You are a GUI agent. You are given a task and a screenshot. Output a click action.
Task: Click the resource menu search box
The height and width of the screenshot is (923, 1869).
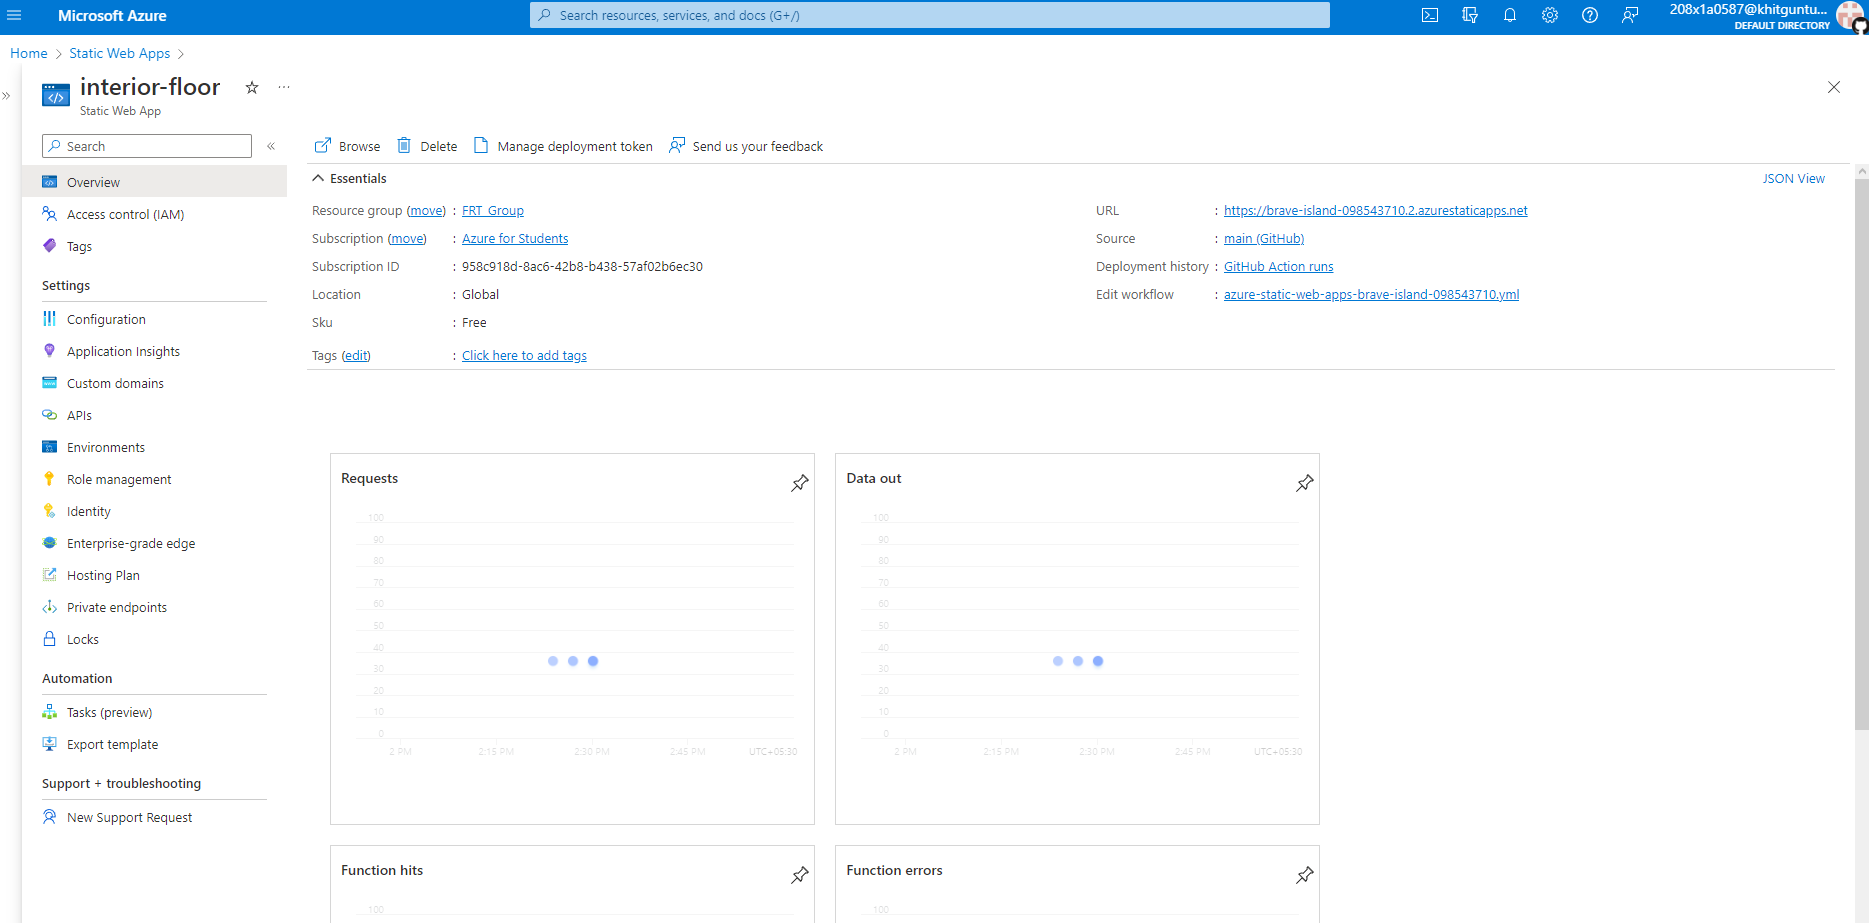(x=146, y=146)
